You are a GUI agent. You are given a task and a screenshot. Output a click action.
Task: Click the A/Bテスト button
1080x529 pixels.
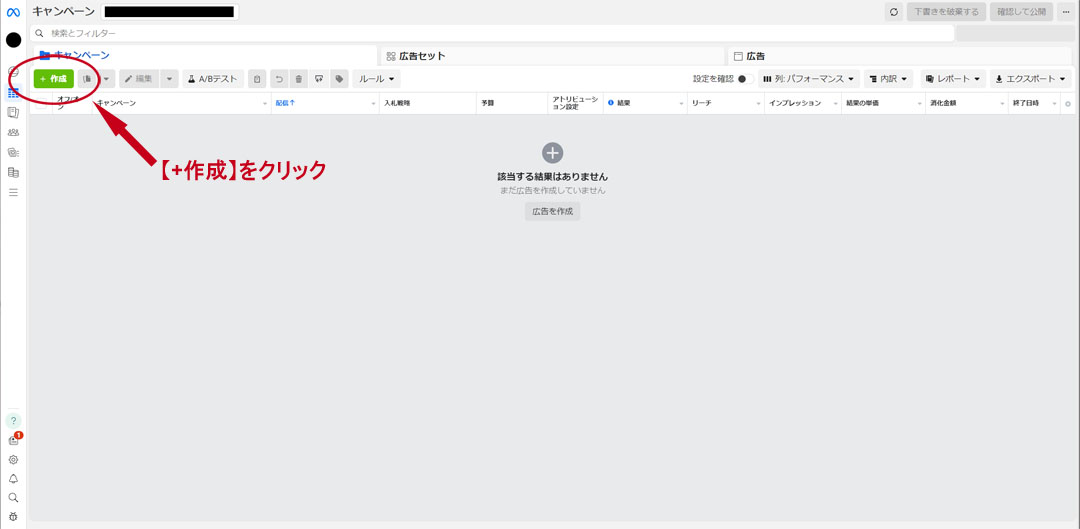click(x=213, y=79)
